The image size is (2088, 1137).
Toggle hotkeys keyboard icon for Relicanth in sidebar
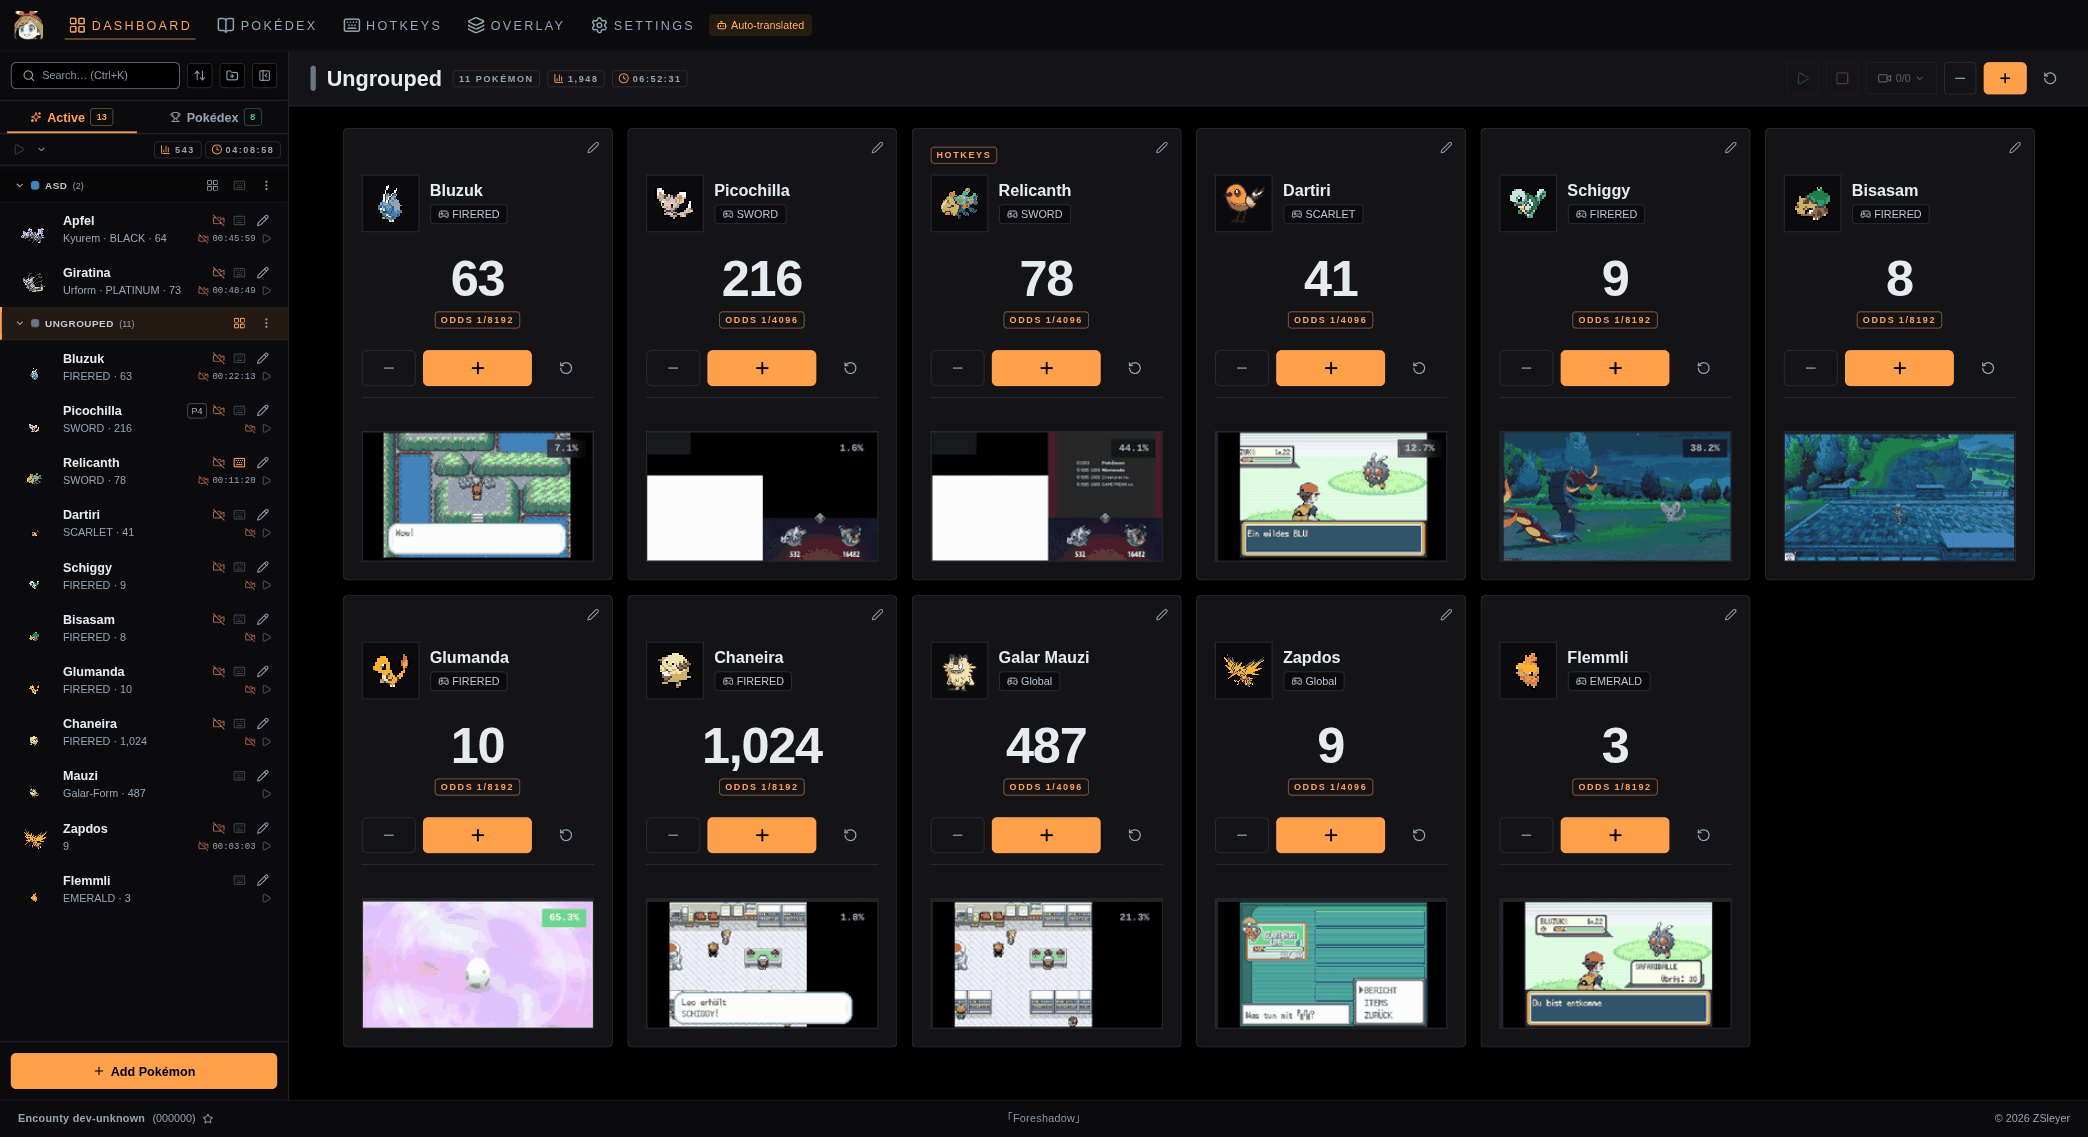(239, 463)
